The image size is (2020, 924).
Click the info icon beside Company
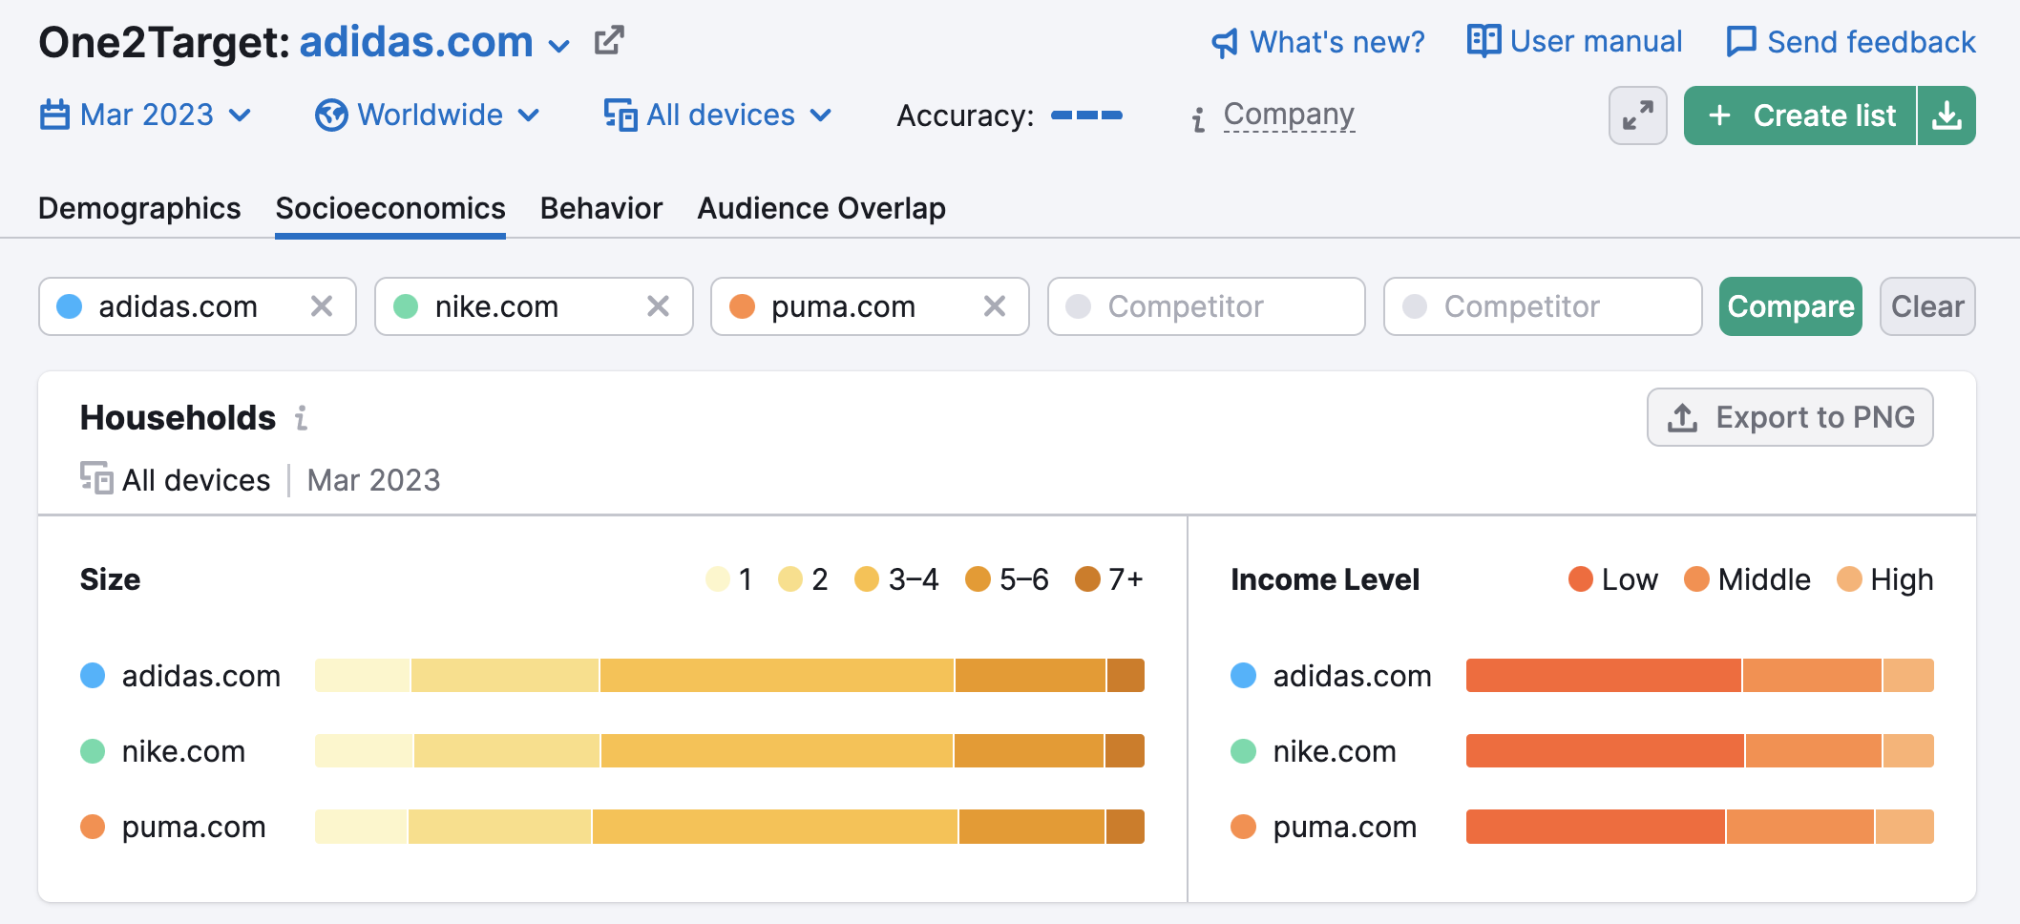tap(1198, 120)
